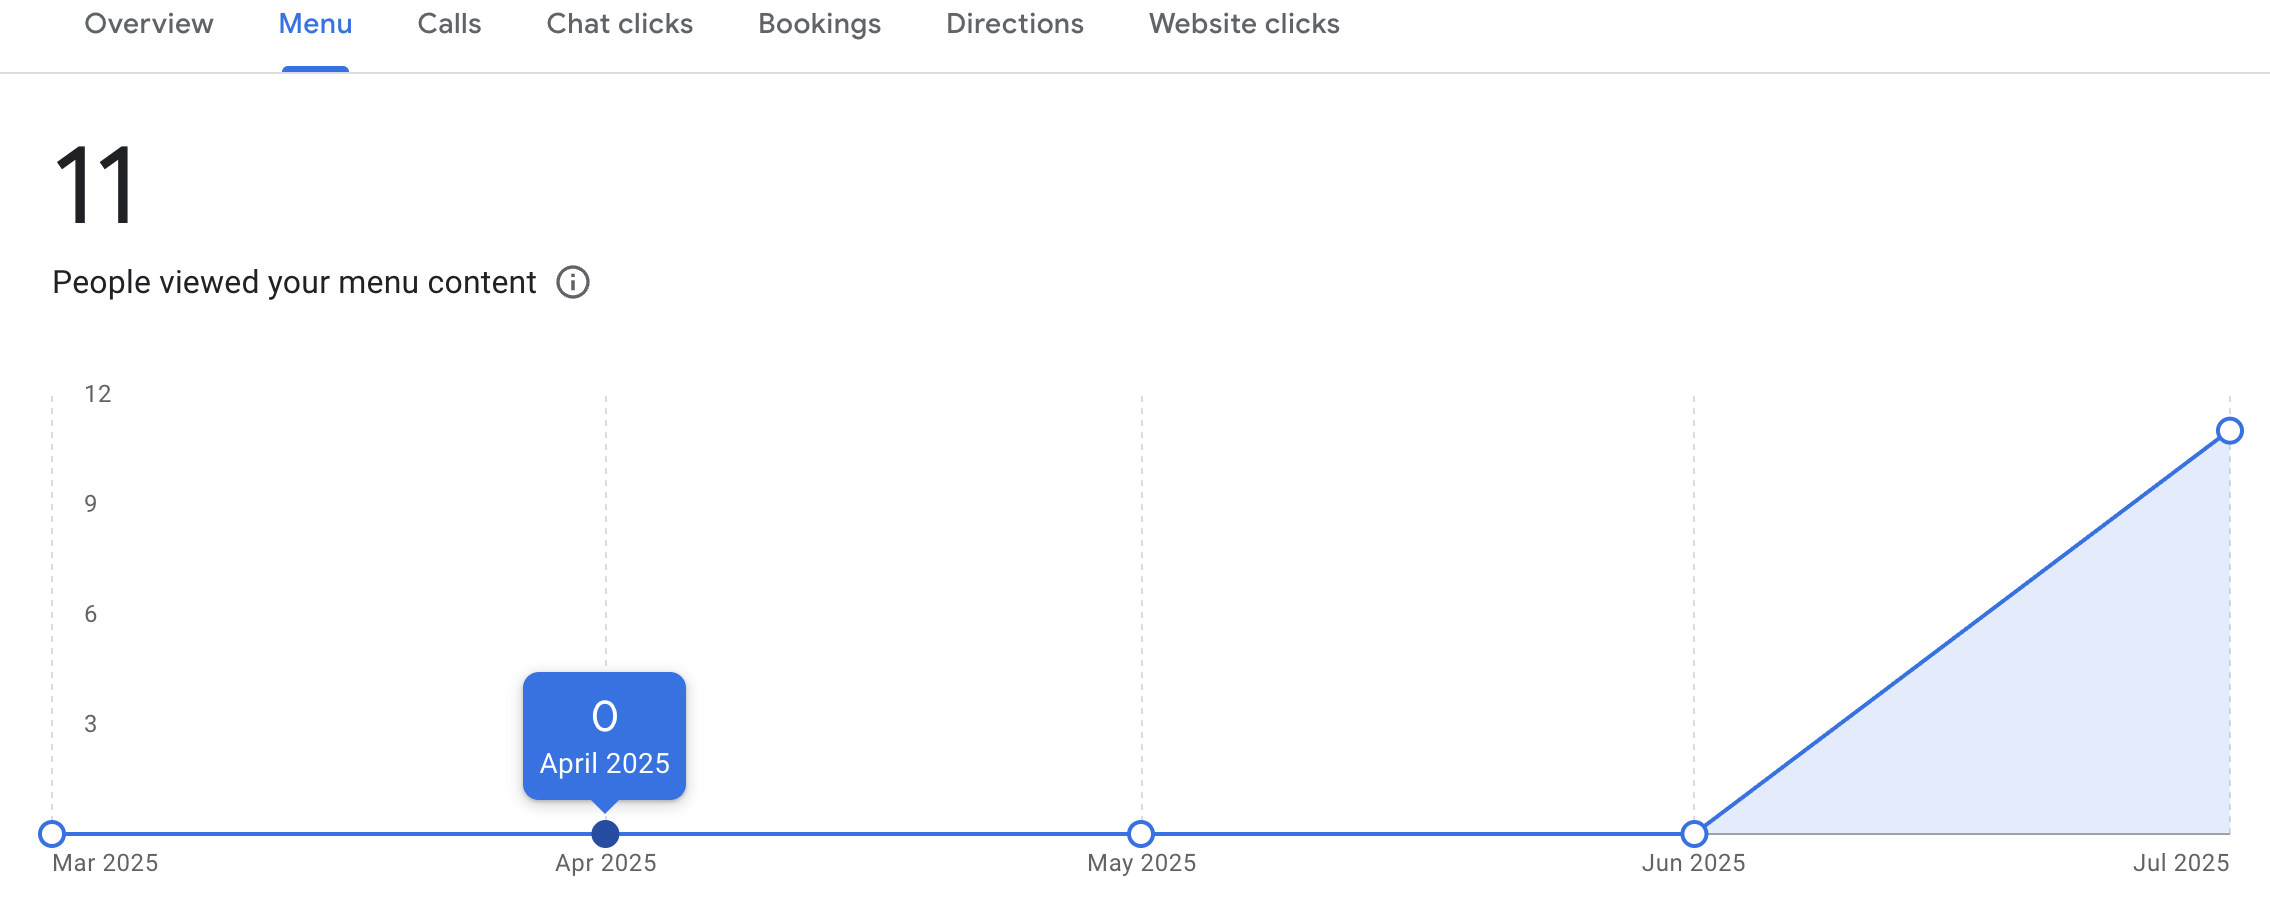Open the Website clicks tab
Viewport: 2270px width, 900px height.
tap(1243, 24)
